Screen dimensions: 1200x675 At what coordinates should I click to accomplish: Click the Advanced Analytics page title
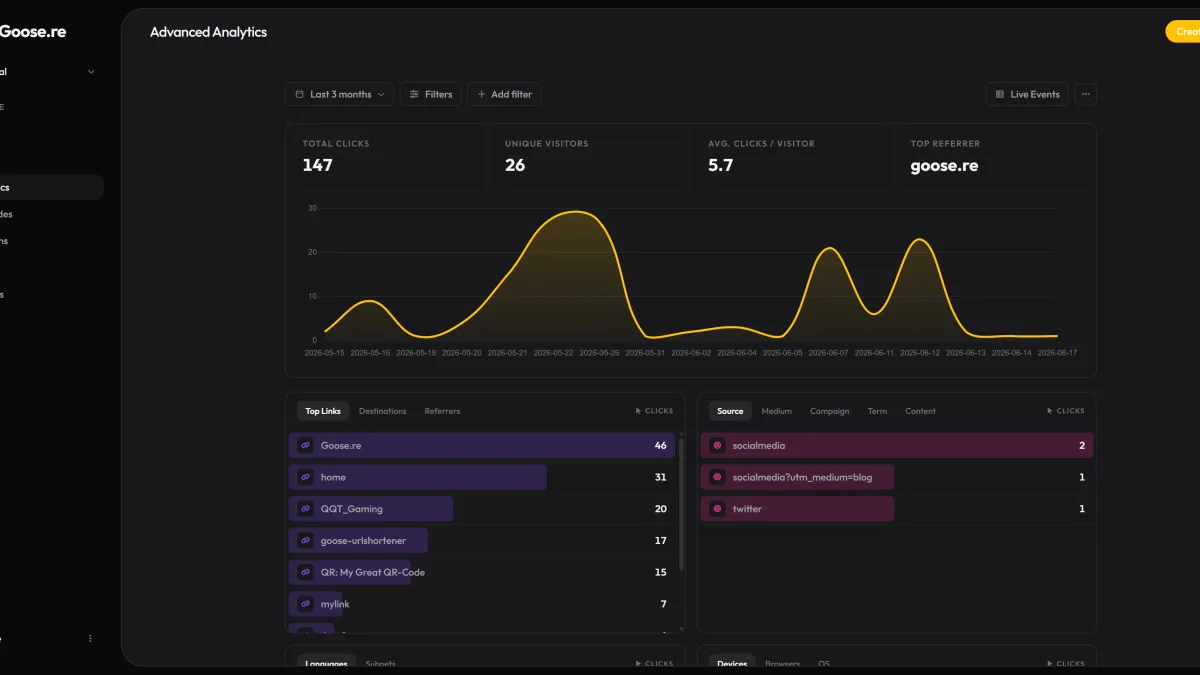pyautogui.click(x=208, y=32)
